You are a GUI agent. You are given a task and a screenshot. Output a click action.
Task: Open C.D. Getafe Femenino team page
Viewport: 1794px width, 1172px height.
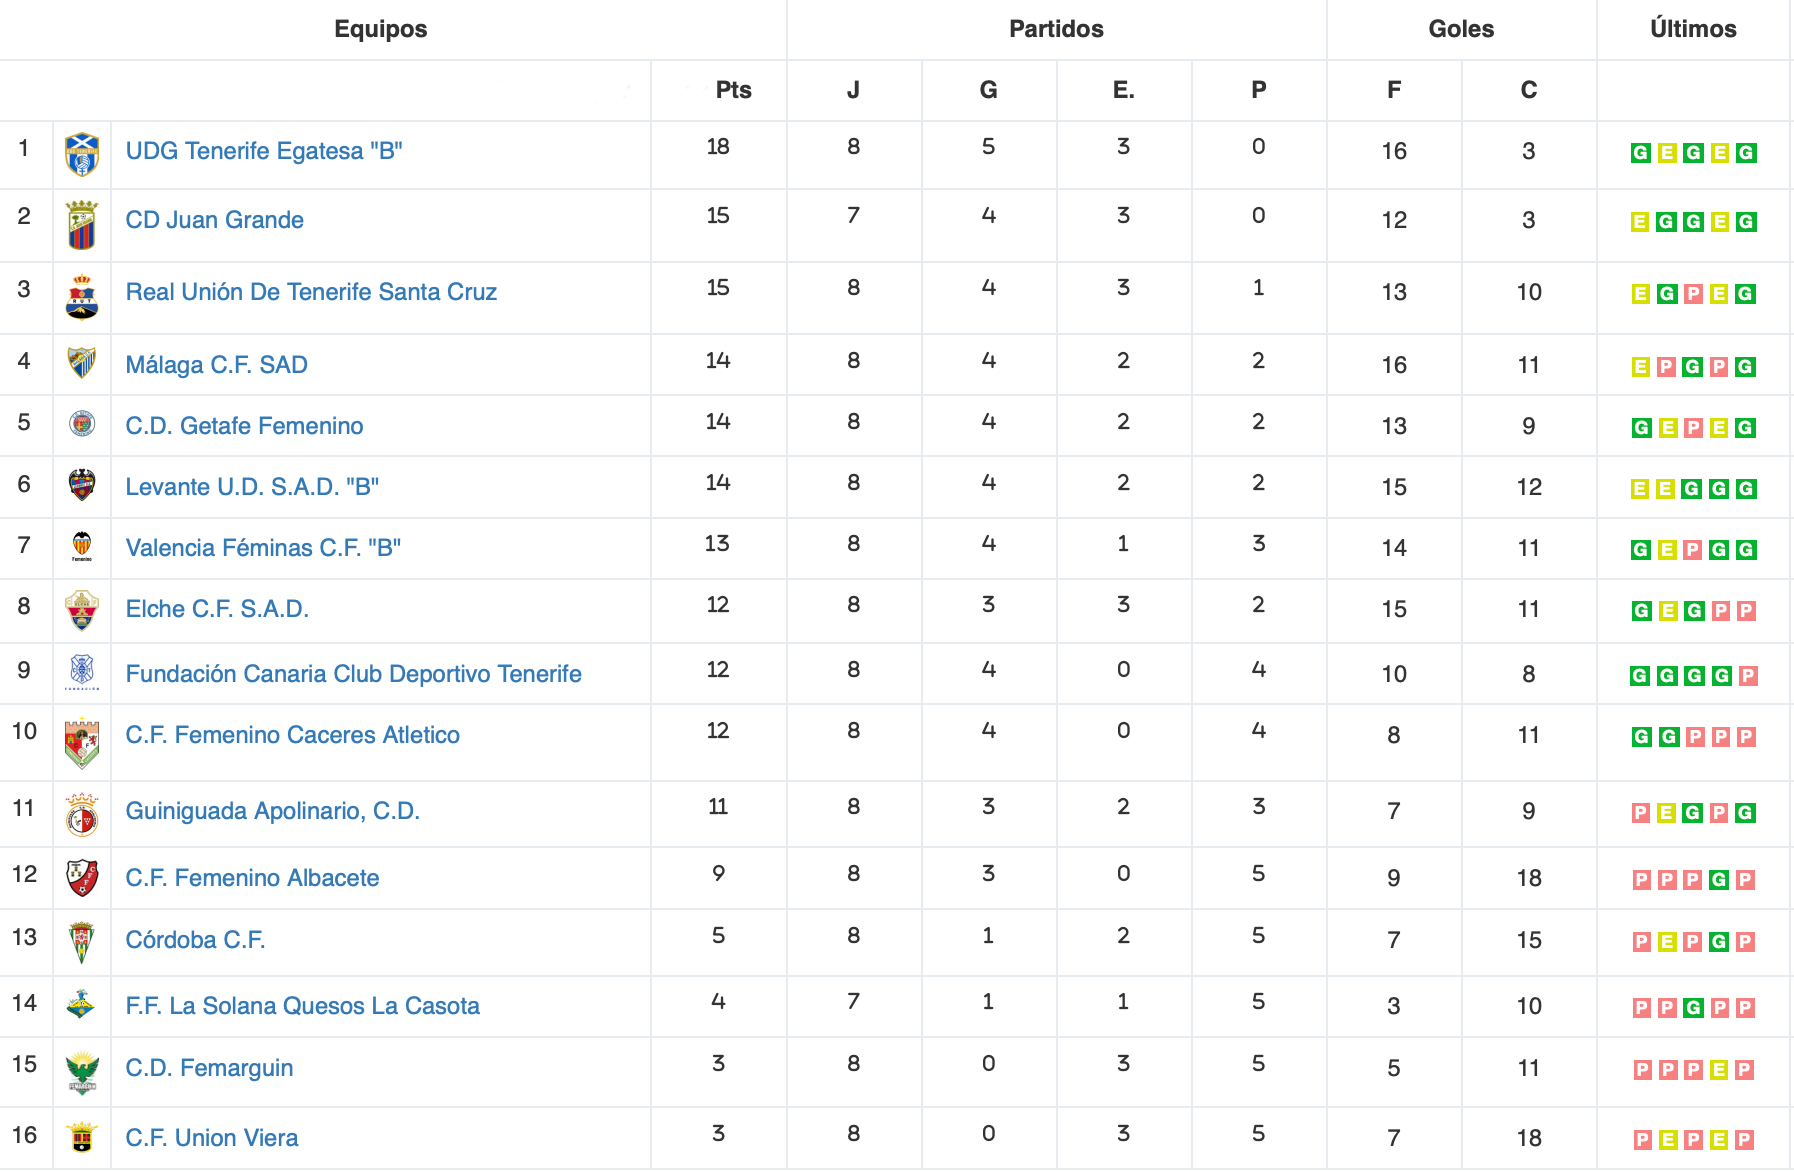[x=244, y=426]
